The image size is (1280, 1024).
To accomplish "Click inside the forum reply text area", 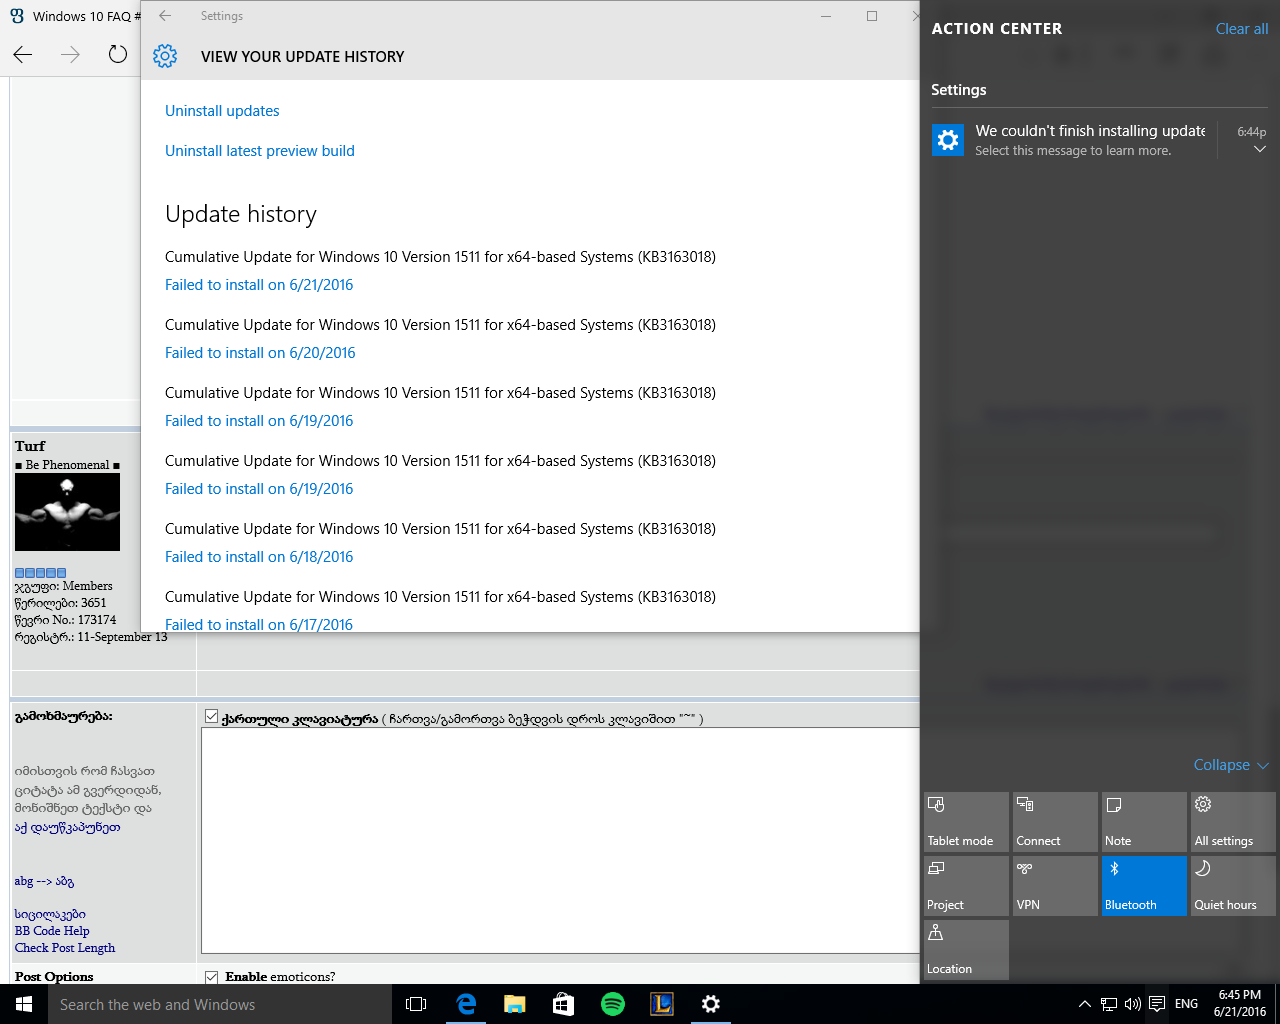I will pyautogui.click(x=560, y=840).
